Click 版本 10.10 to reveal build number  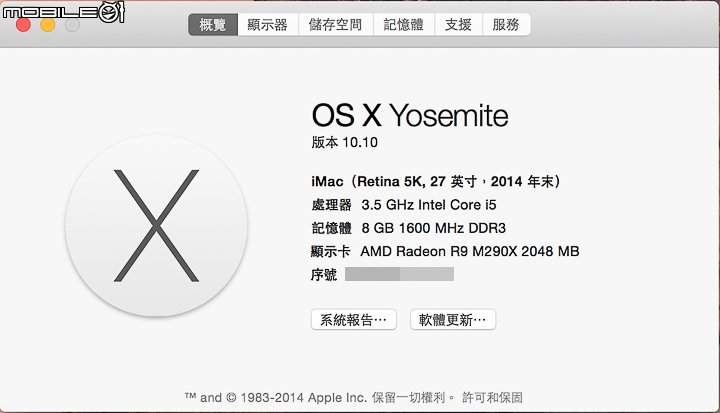(x=344, y=142)
